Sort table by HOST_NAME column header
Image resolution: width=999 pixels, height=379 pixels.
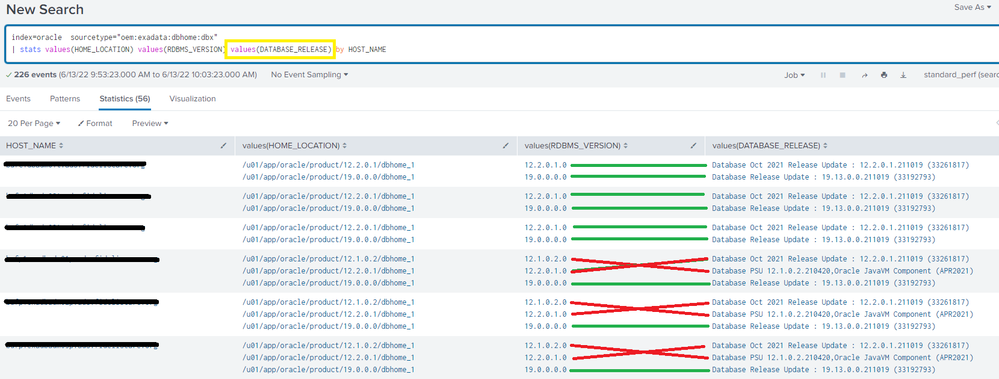[34, 146]
